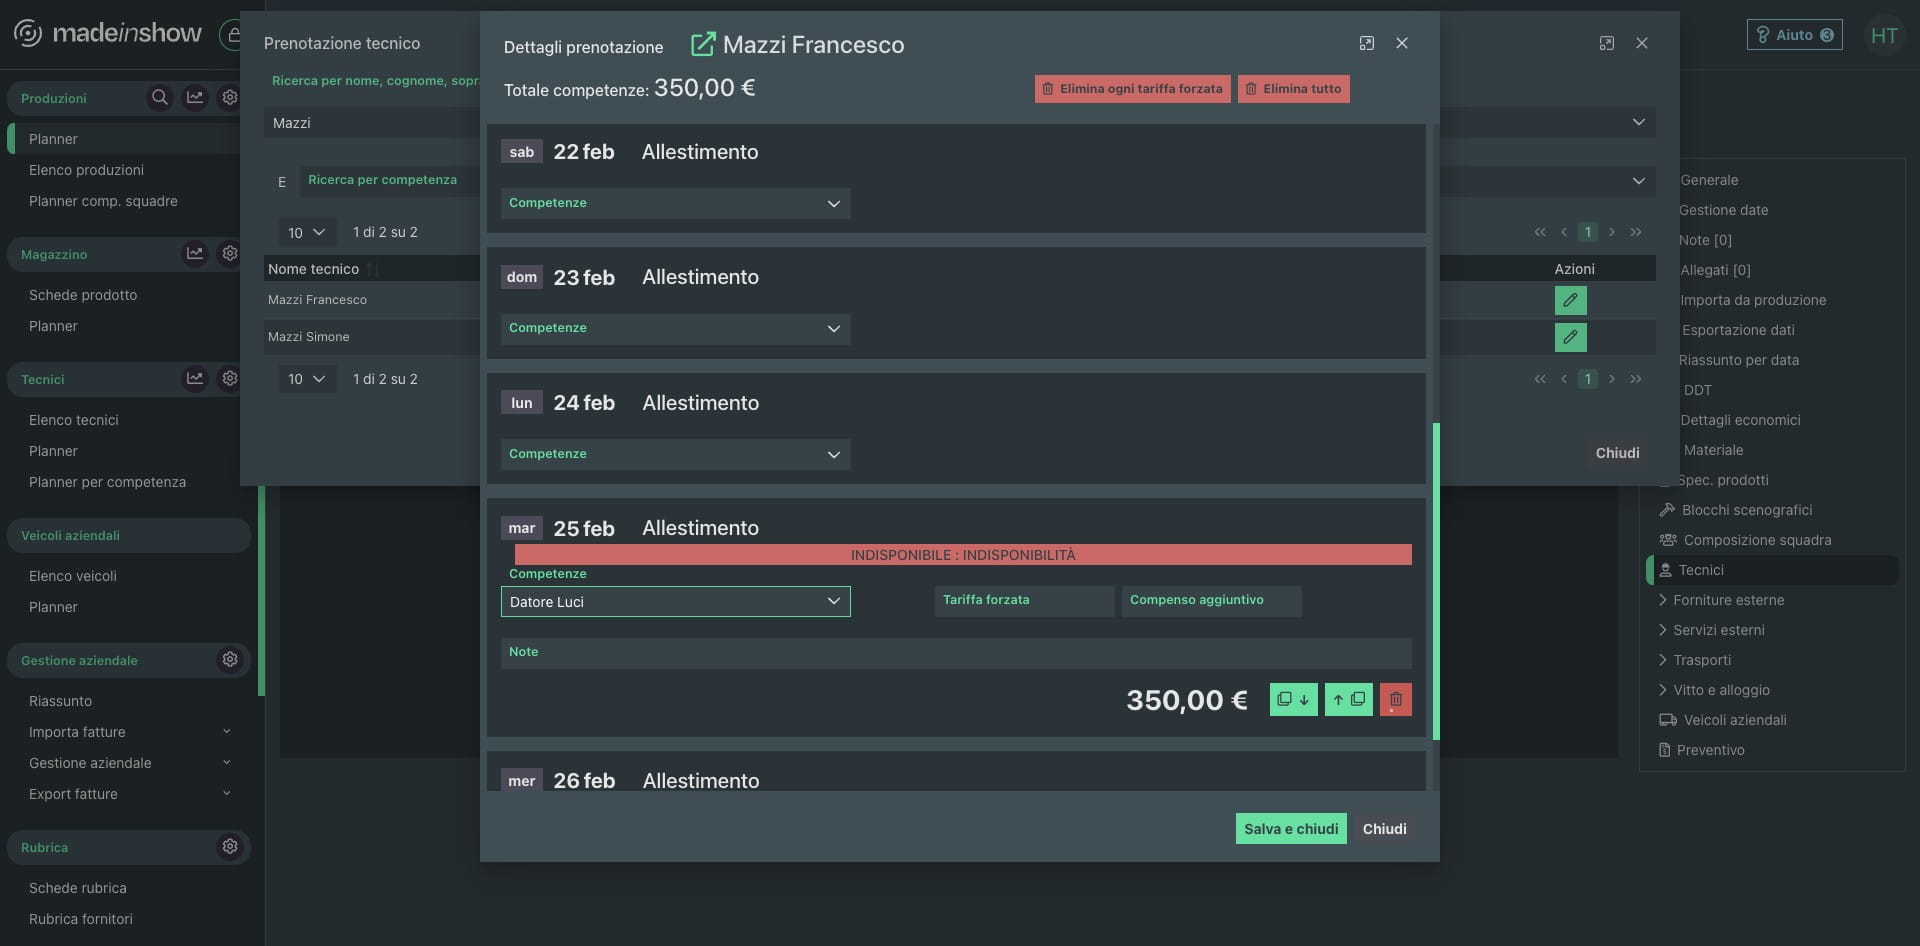Click the edit pencil for Mazzi Simone

click(1570, 337)
